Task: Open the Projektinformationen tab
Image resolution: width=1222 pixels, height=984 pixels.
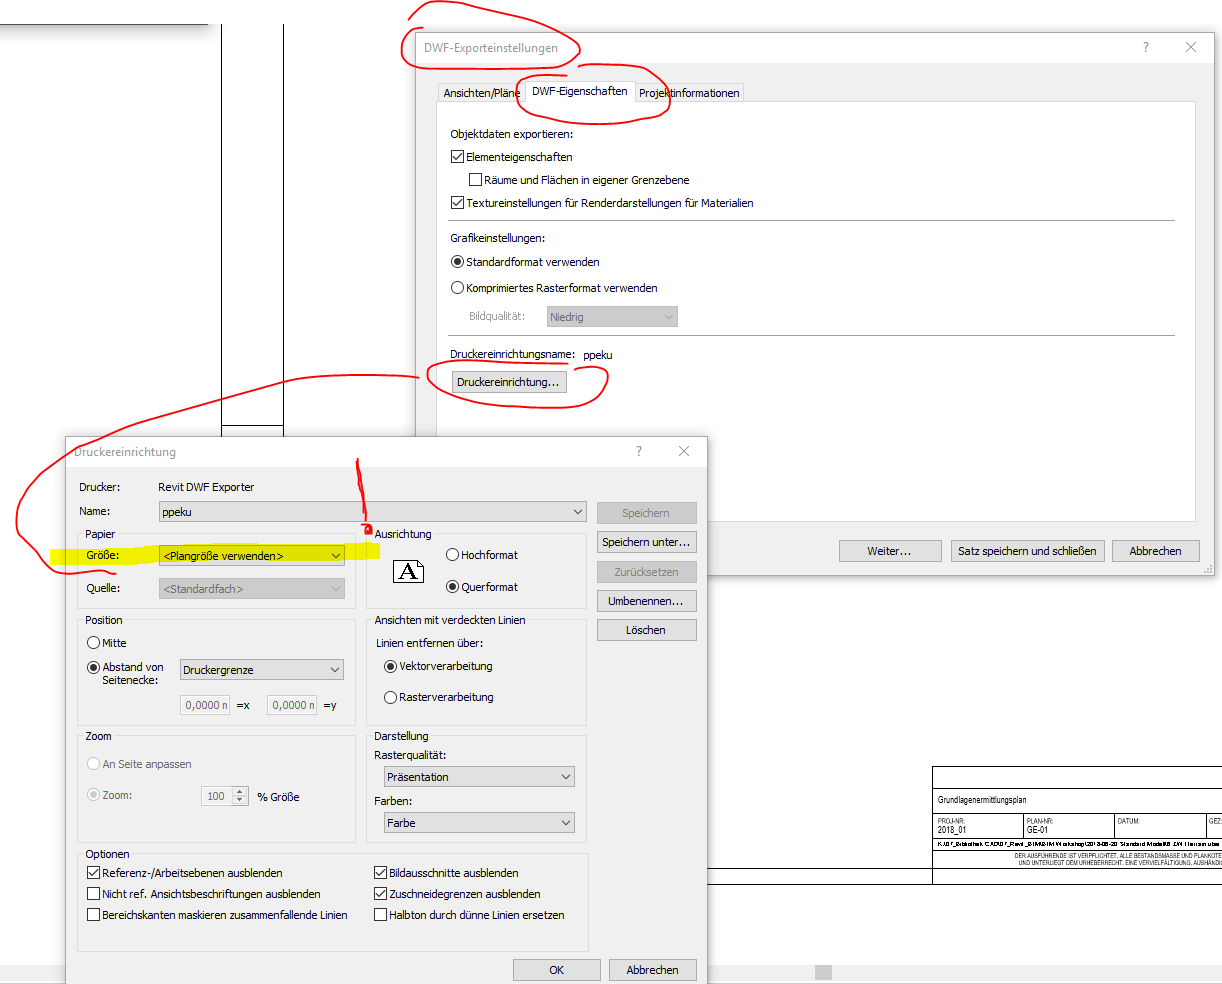Action: 689,92
